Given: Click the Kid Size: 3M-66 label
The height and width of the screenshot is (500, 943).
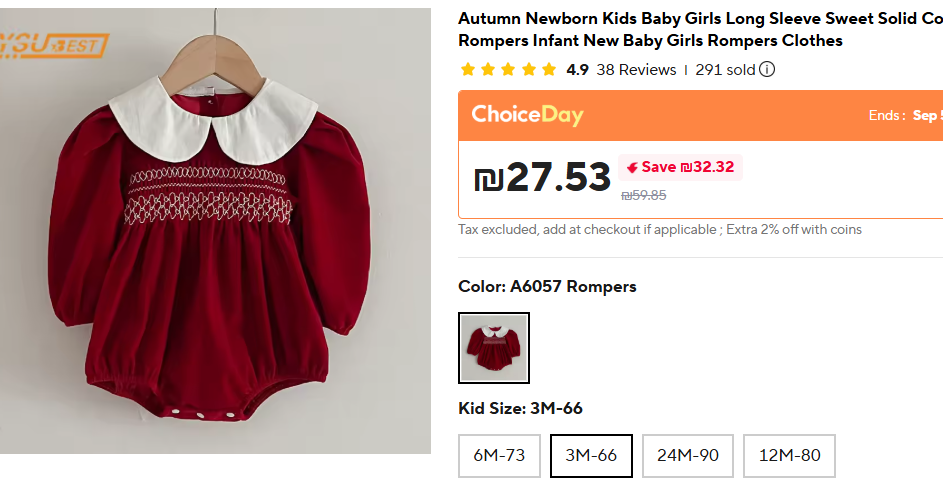Looking at the screenshot, I should click(x=520, y=408).
